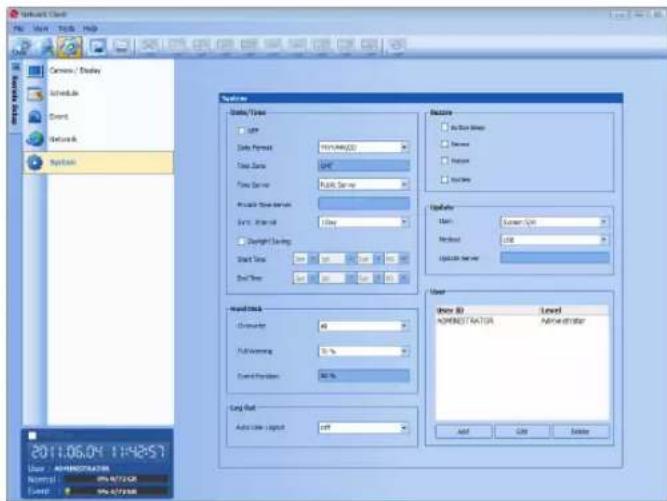Open the Auto User Logout dropdown

point(364,428)
